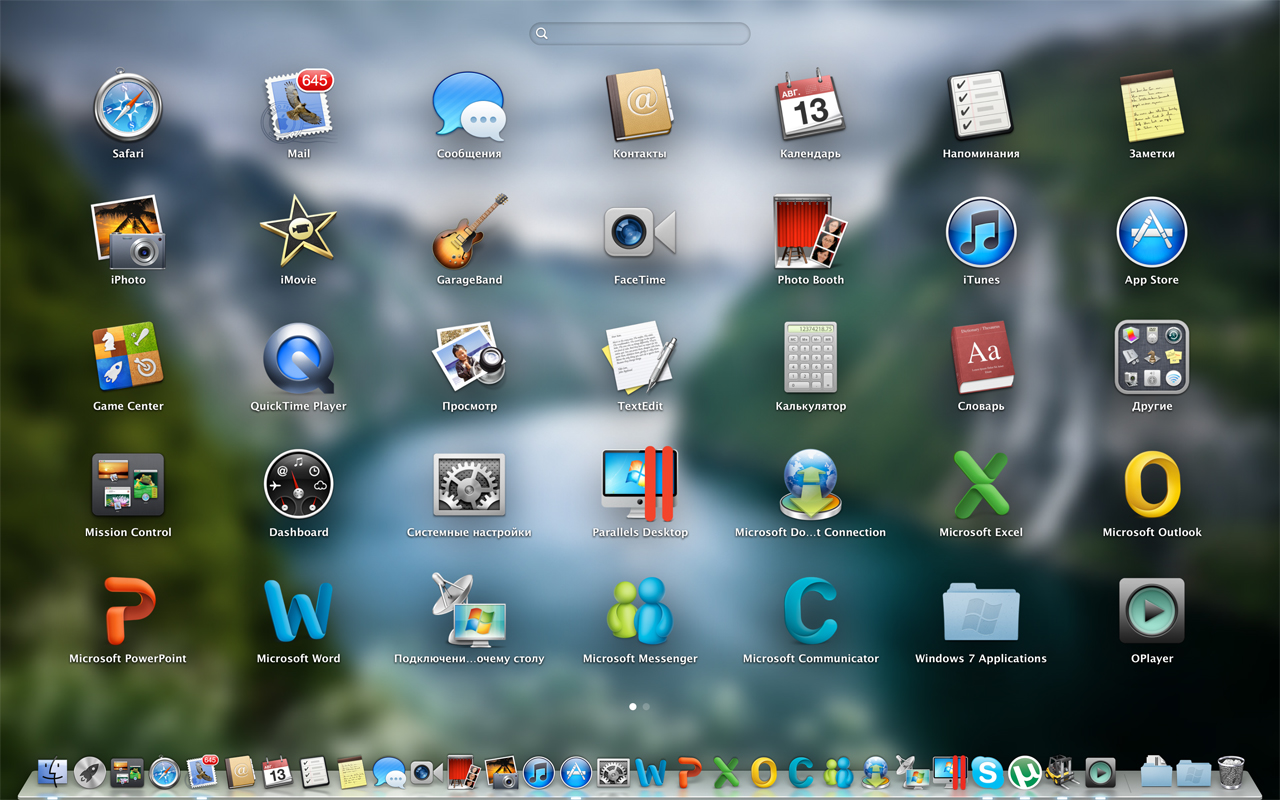The width and height of the screenshot is (1280, 800).
Task: Select first Launchpad page dot
Action: point(633,706)
